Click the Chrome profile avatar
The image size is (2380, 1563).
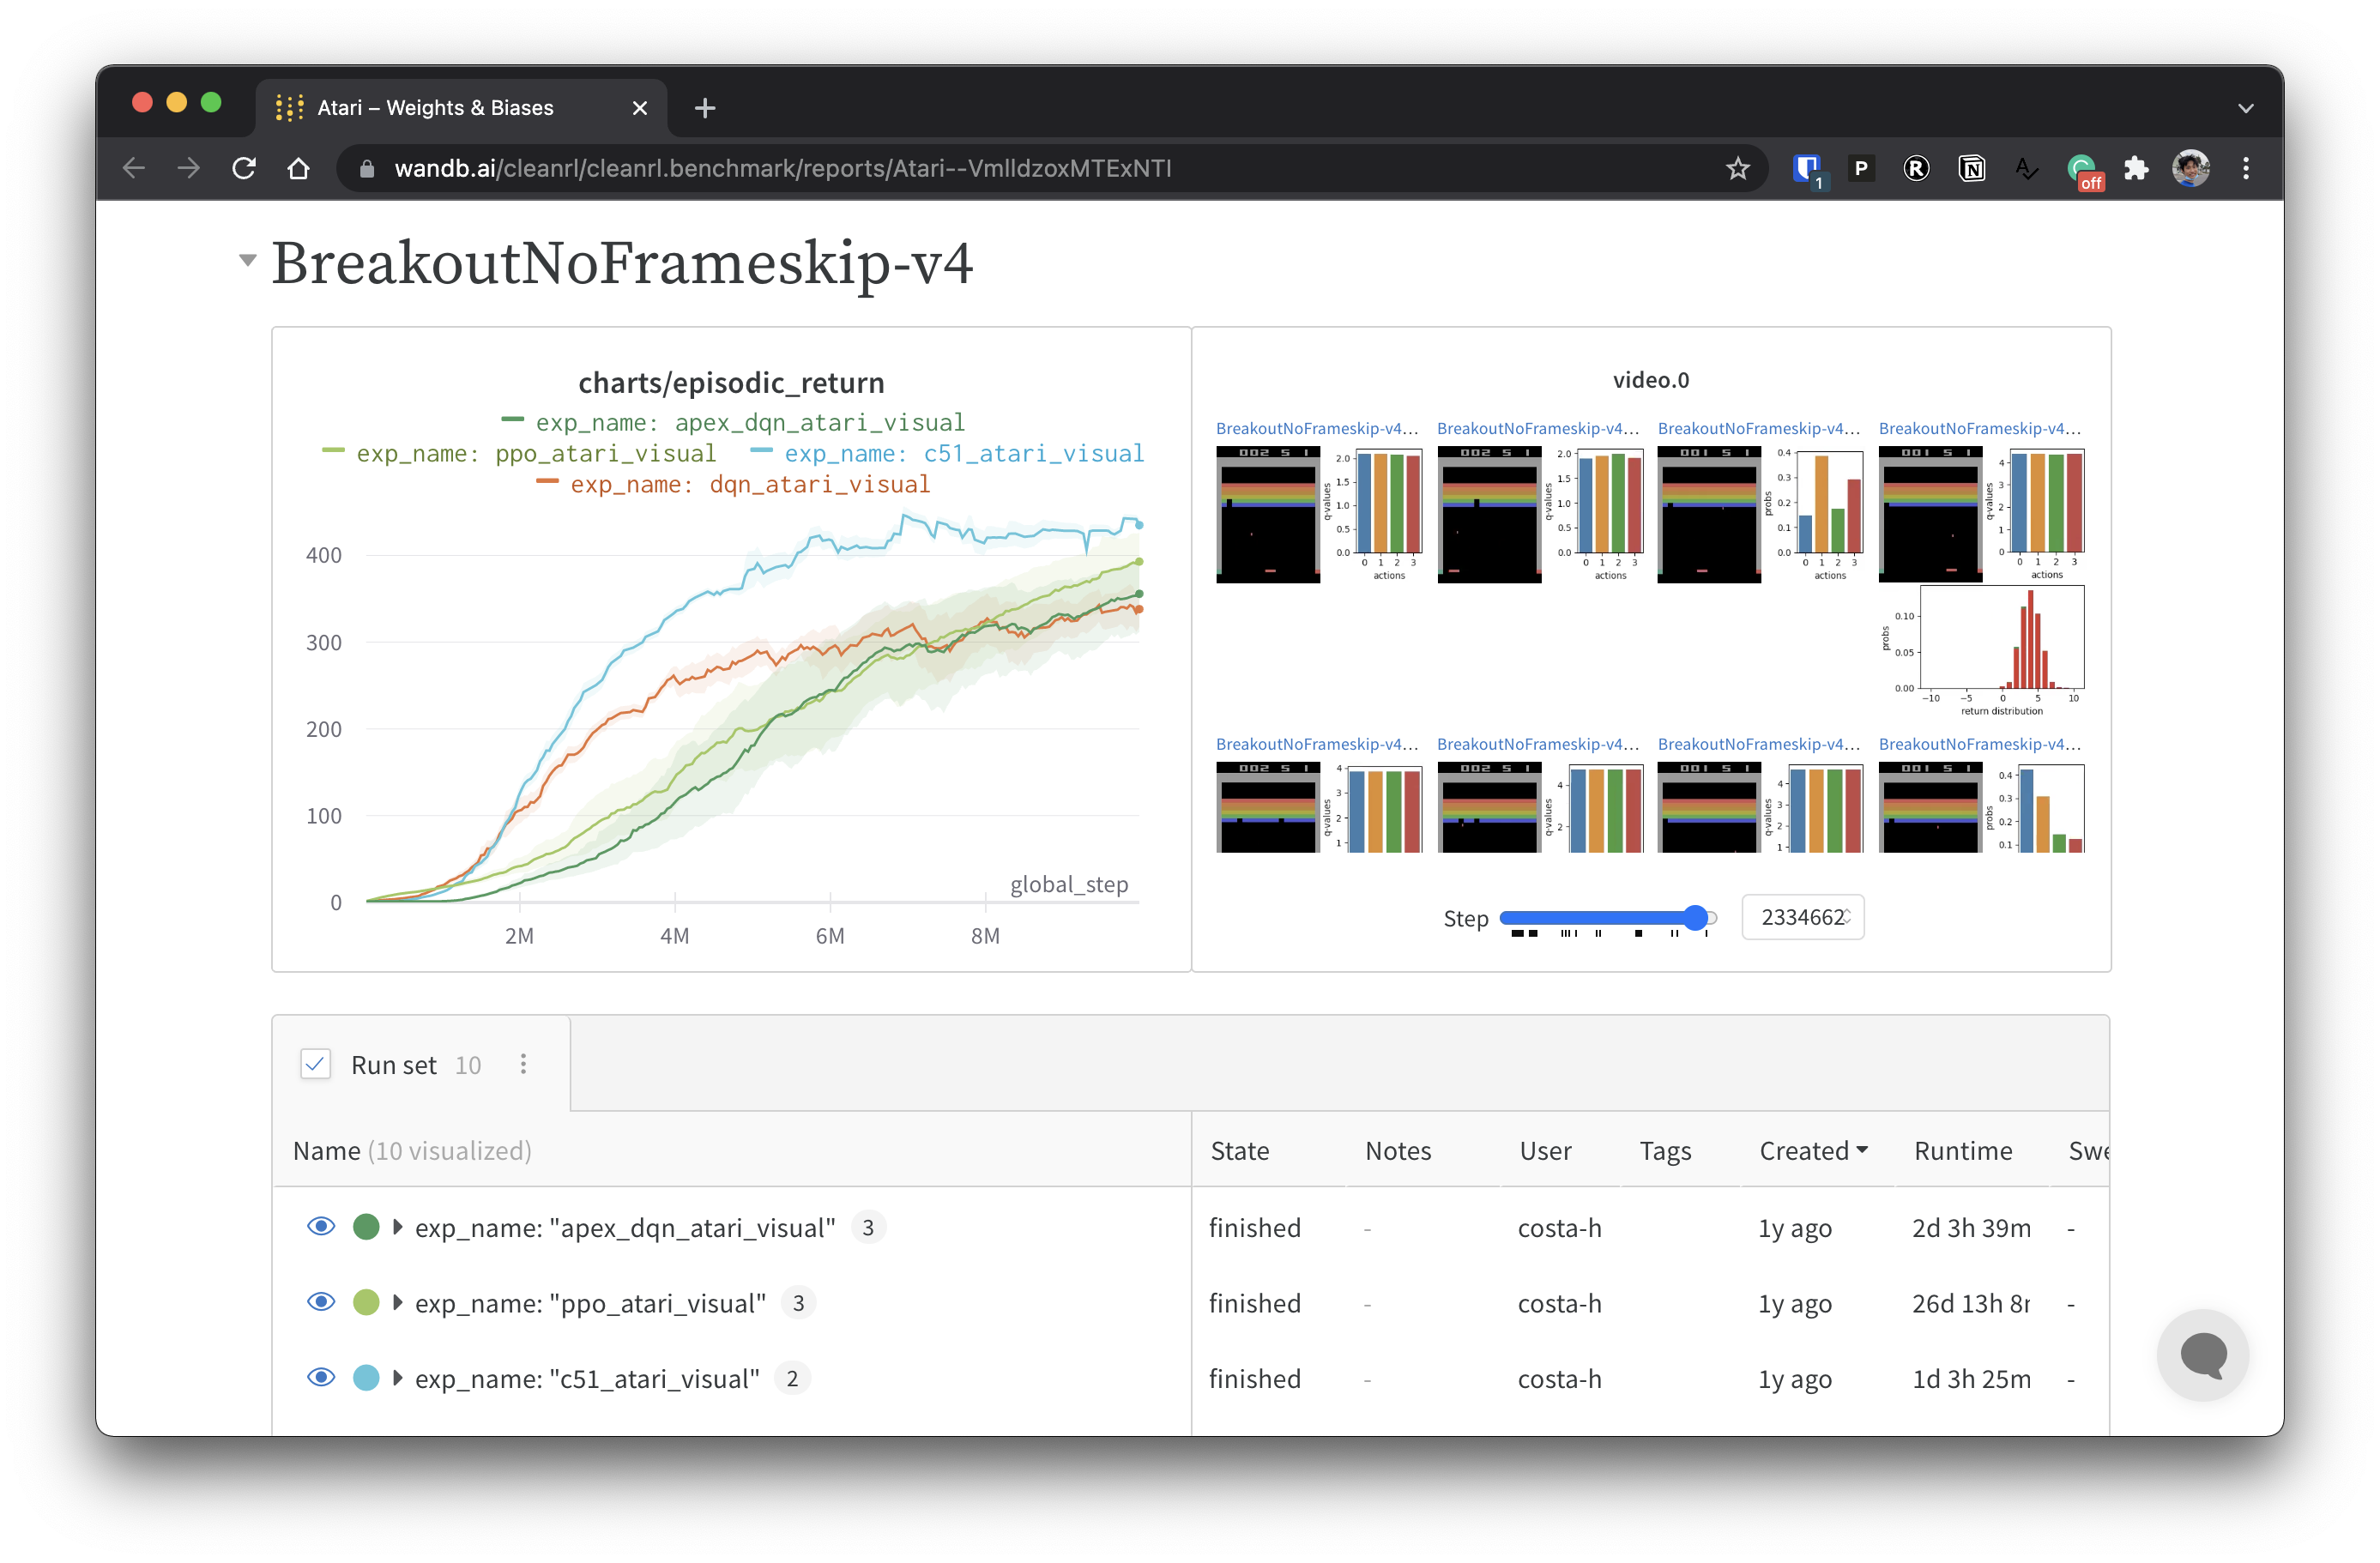pos(2190,168)
